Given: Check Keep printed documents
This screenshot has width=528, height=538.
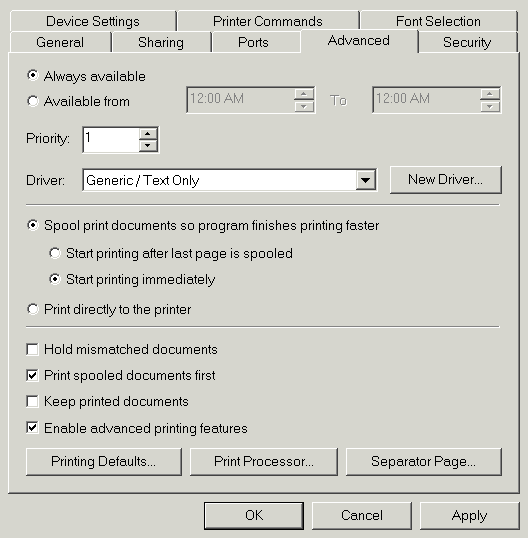Looking at the screenshot, I should tap(32, 401).
